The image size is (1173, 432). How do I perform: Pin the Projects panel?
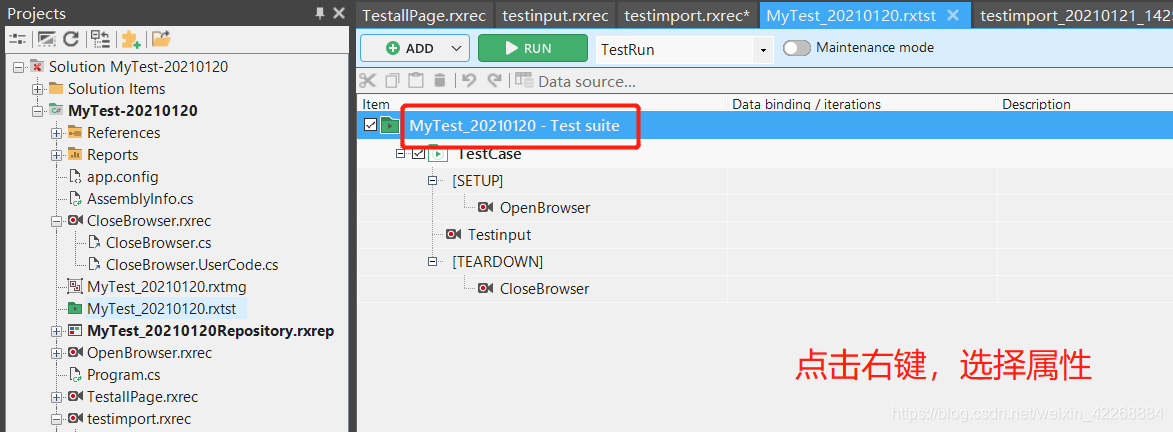click(x=320, y=13)
